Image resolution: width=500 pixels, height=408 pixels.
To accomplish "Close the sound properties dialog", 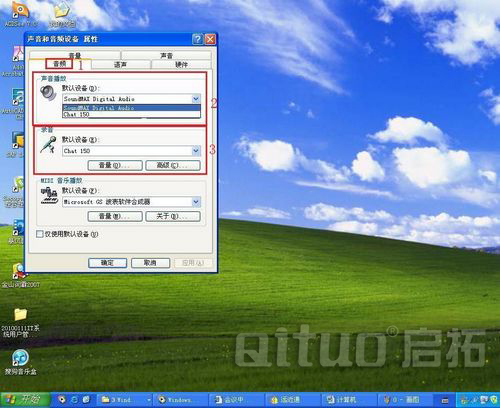I will [210, 39].
